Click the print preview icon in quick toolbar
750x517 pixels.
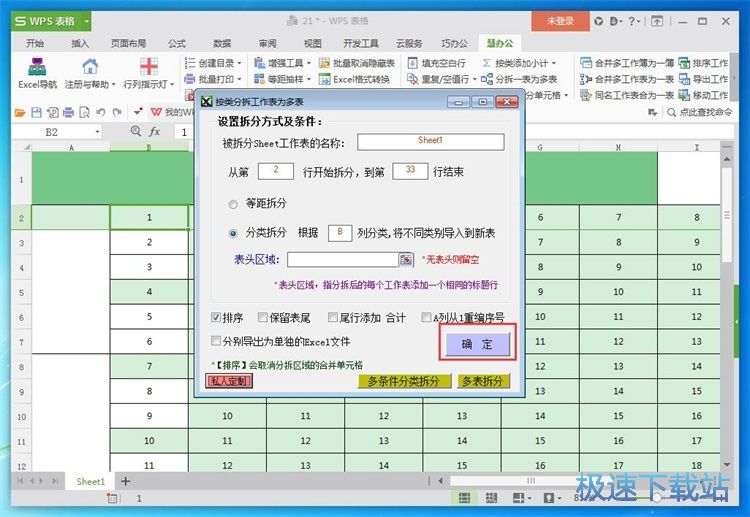point(84,112)
